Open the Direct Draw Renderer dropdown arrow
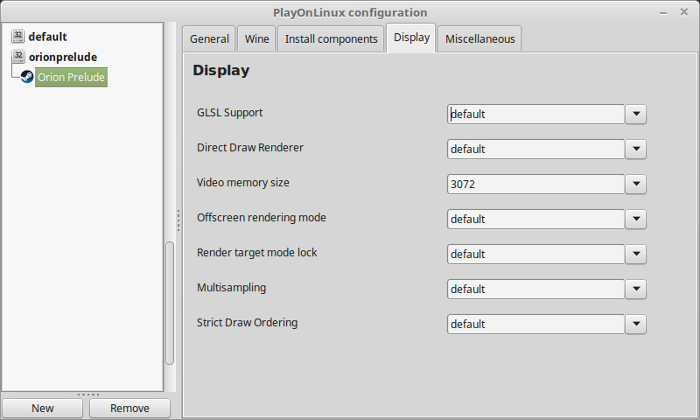This screenshot has height=420, width=700. [x=636, y=149]
